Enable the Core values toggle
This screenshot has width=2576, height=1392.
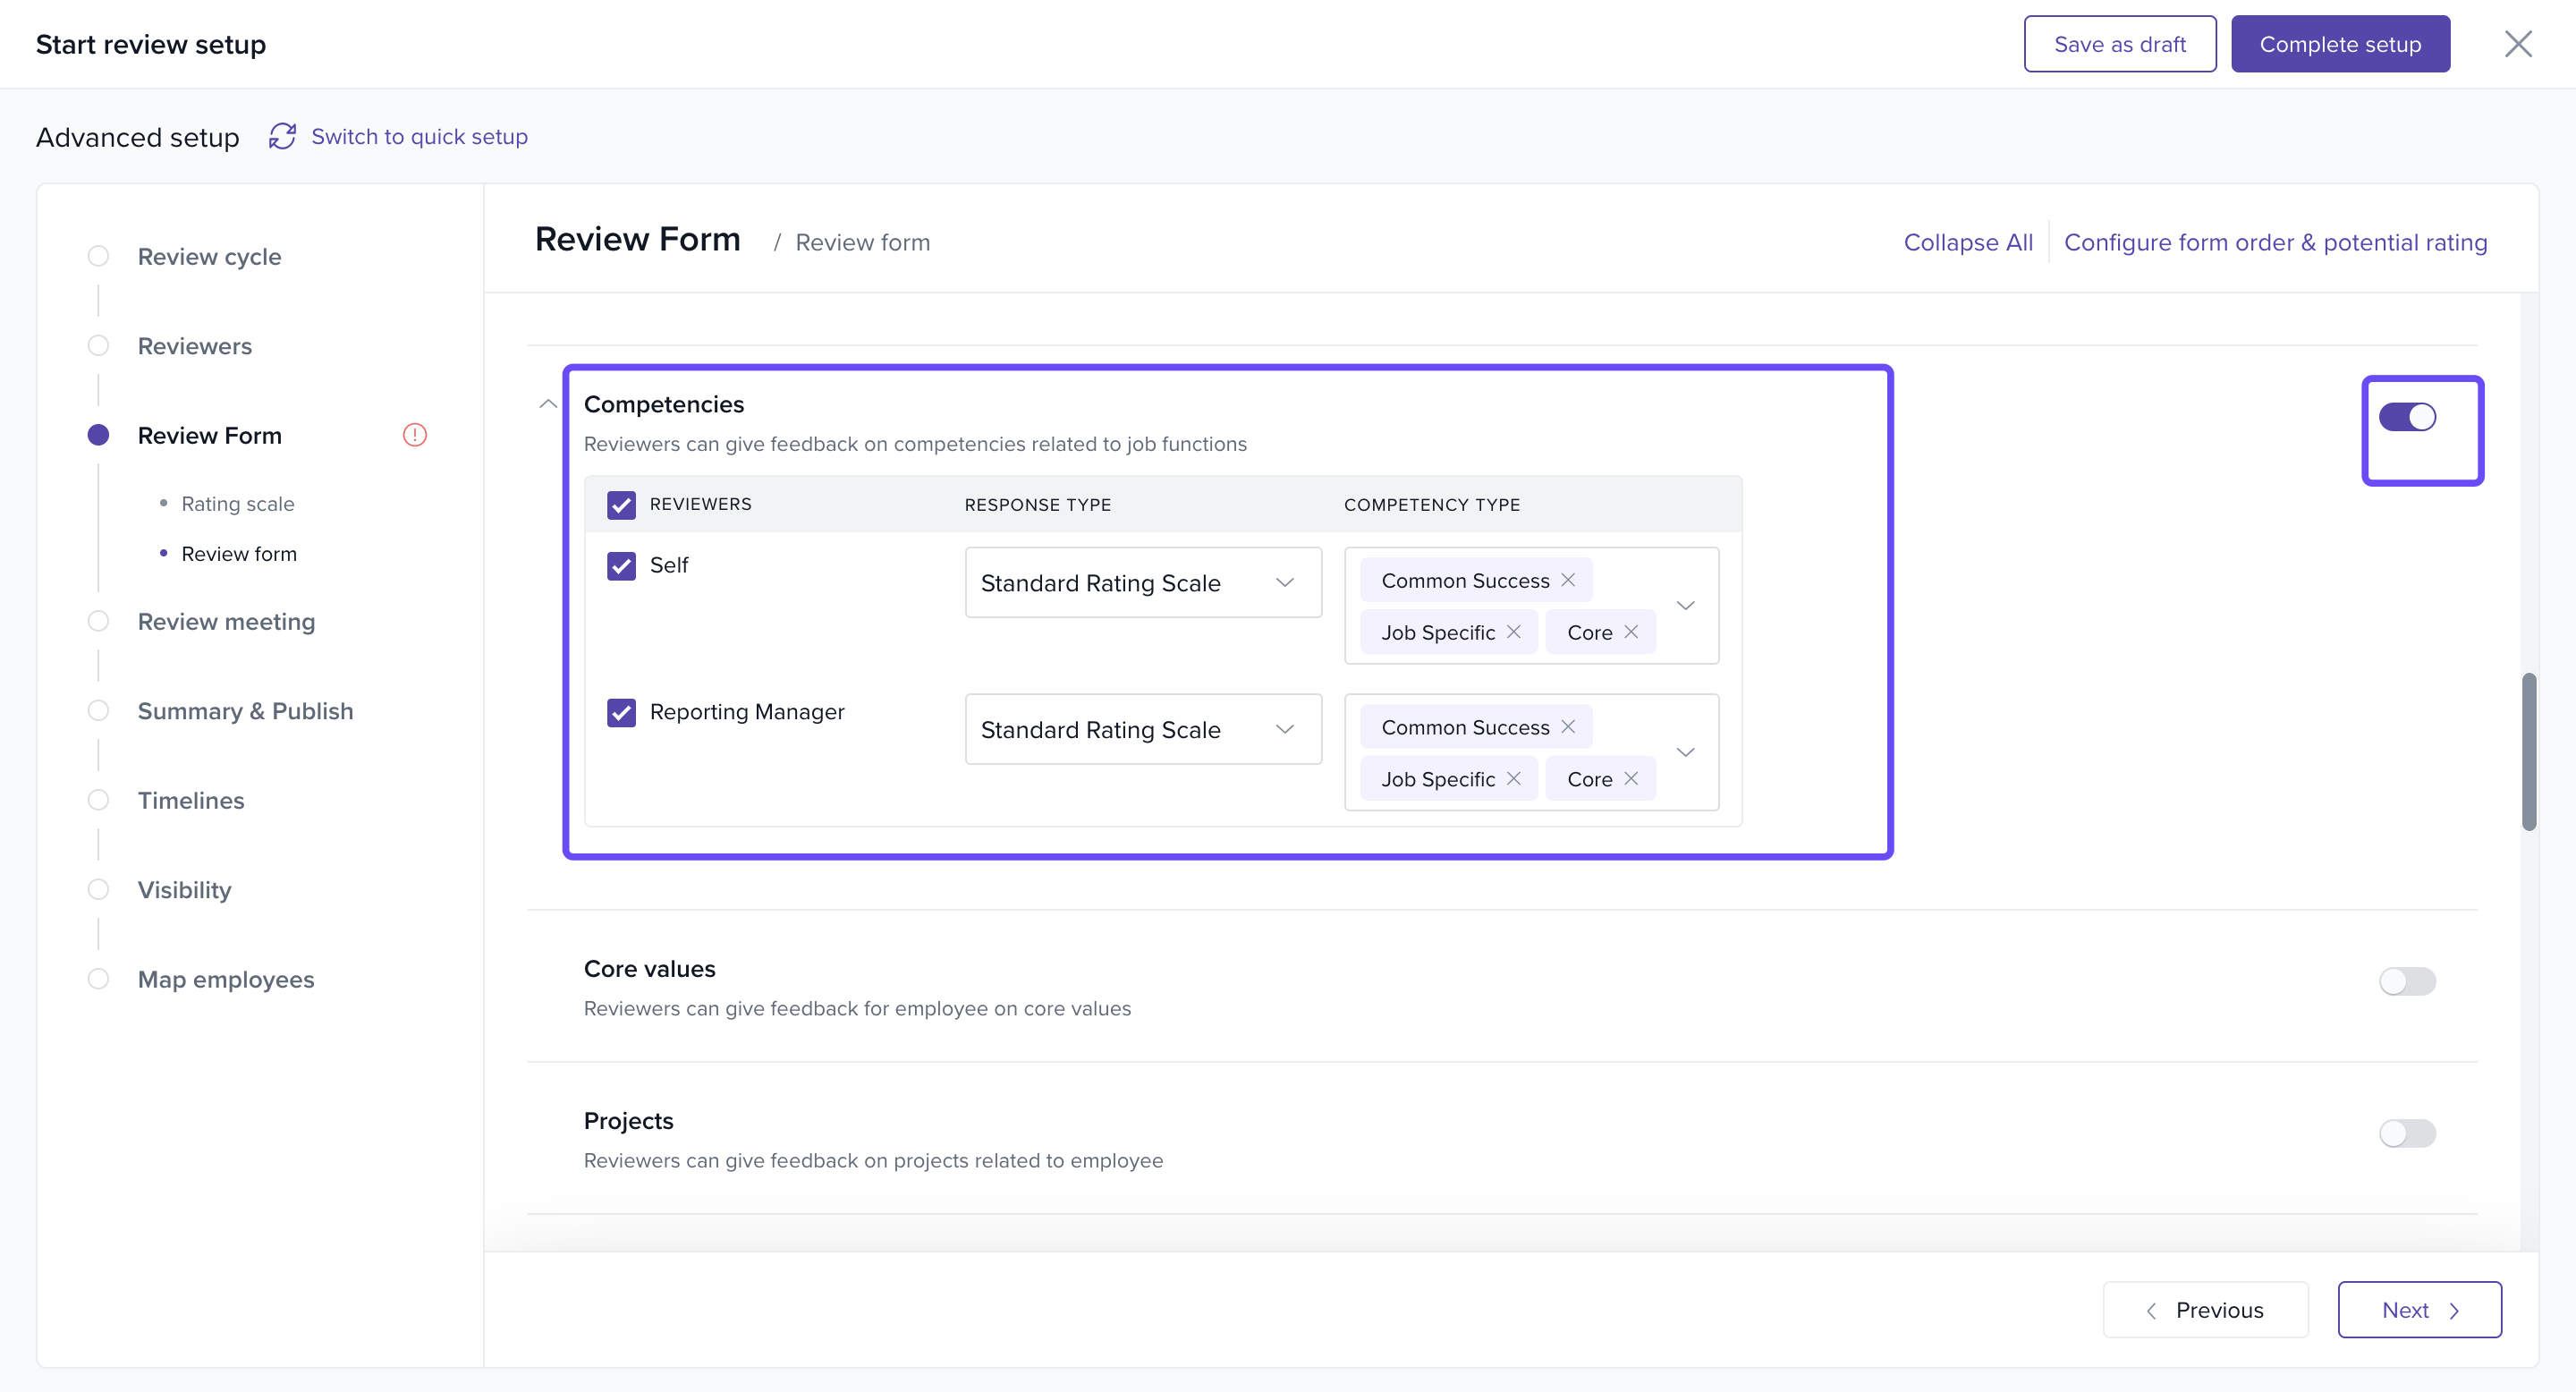pyautogui.click(x=2406, y=981)
